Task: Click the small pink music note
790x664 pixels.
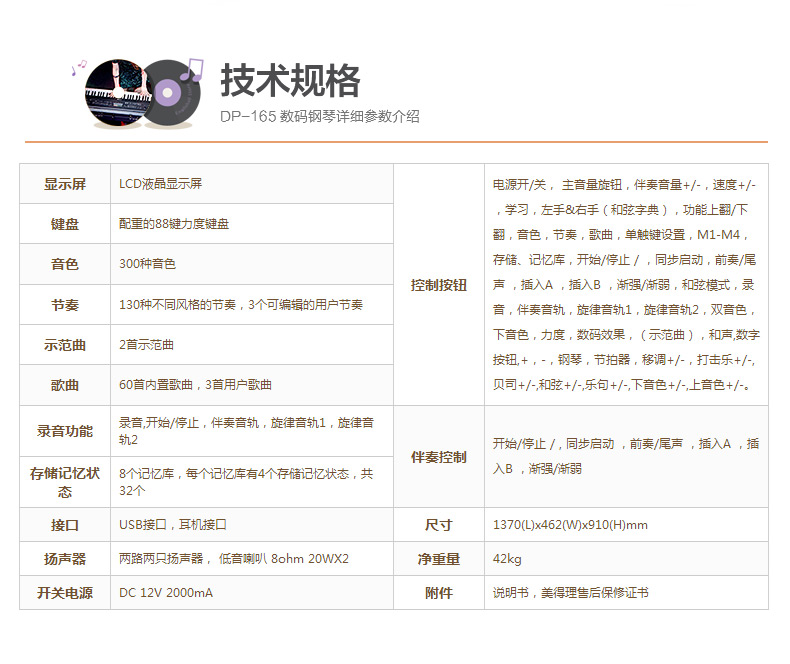Action: point(78,68)
